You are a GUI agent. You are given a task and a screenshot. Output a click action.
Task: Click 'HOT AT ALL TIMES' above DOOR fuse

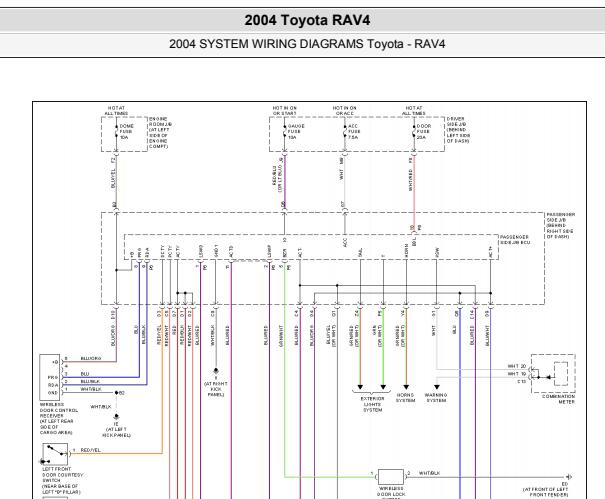[x=414, y=111]
